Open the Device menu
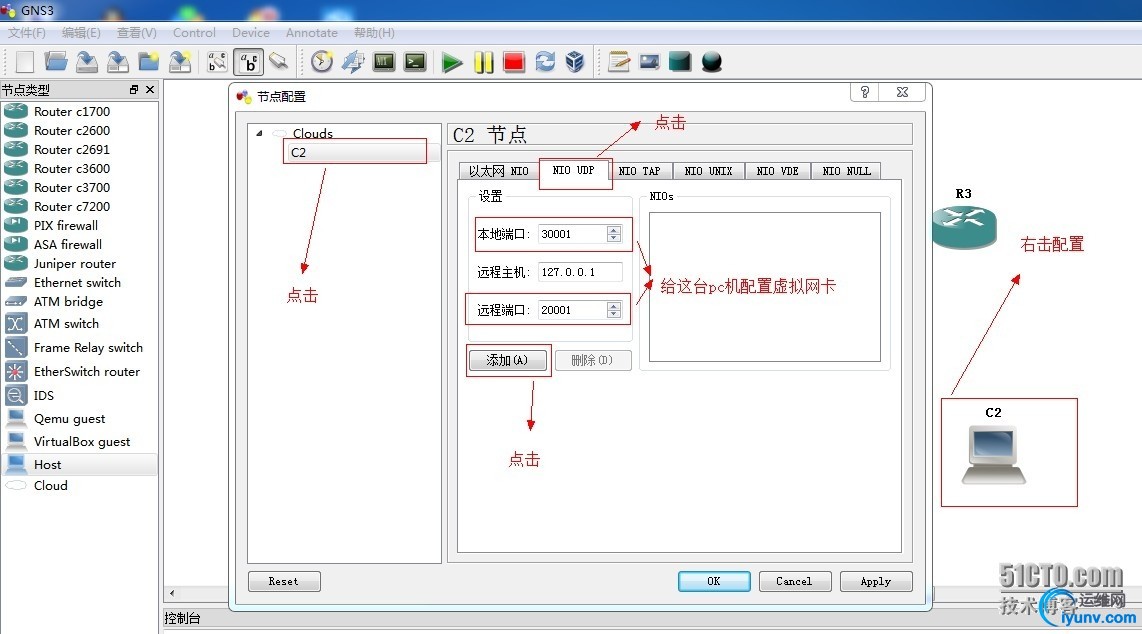1142x634 pixels. (x=251, y=33)
